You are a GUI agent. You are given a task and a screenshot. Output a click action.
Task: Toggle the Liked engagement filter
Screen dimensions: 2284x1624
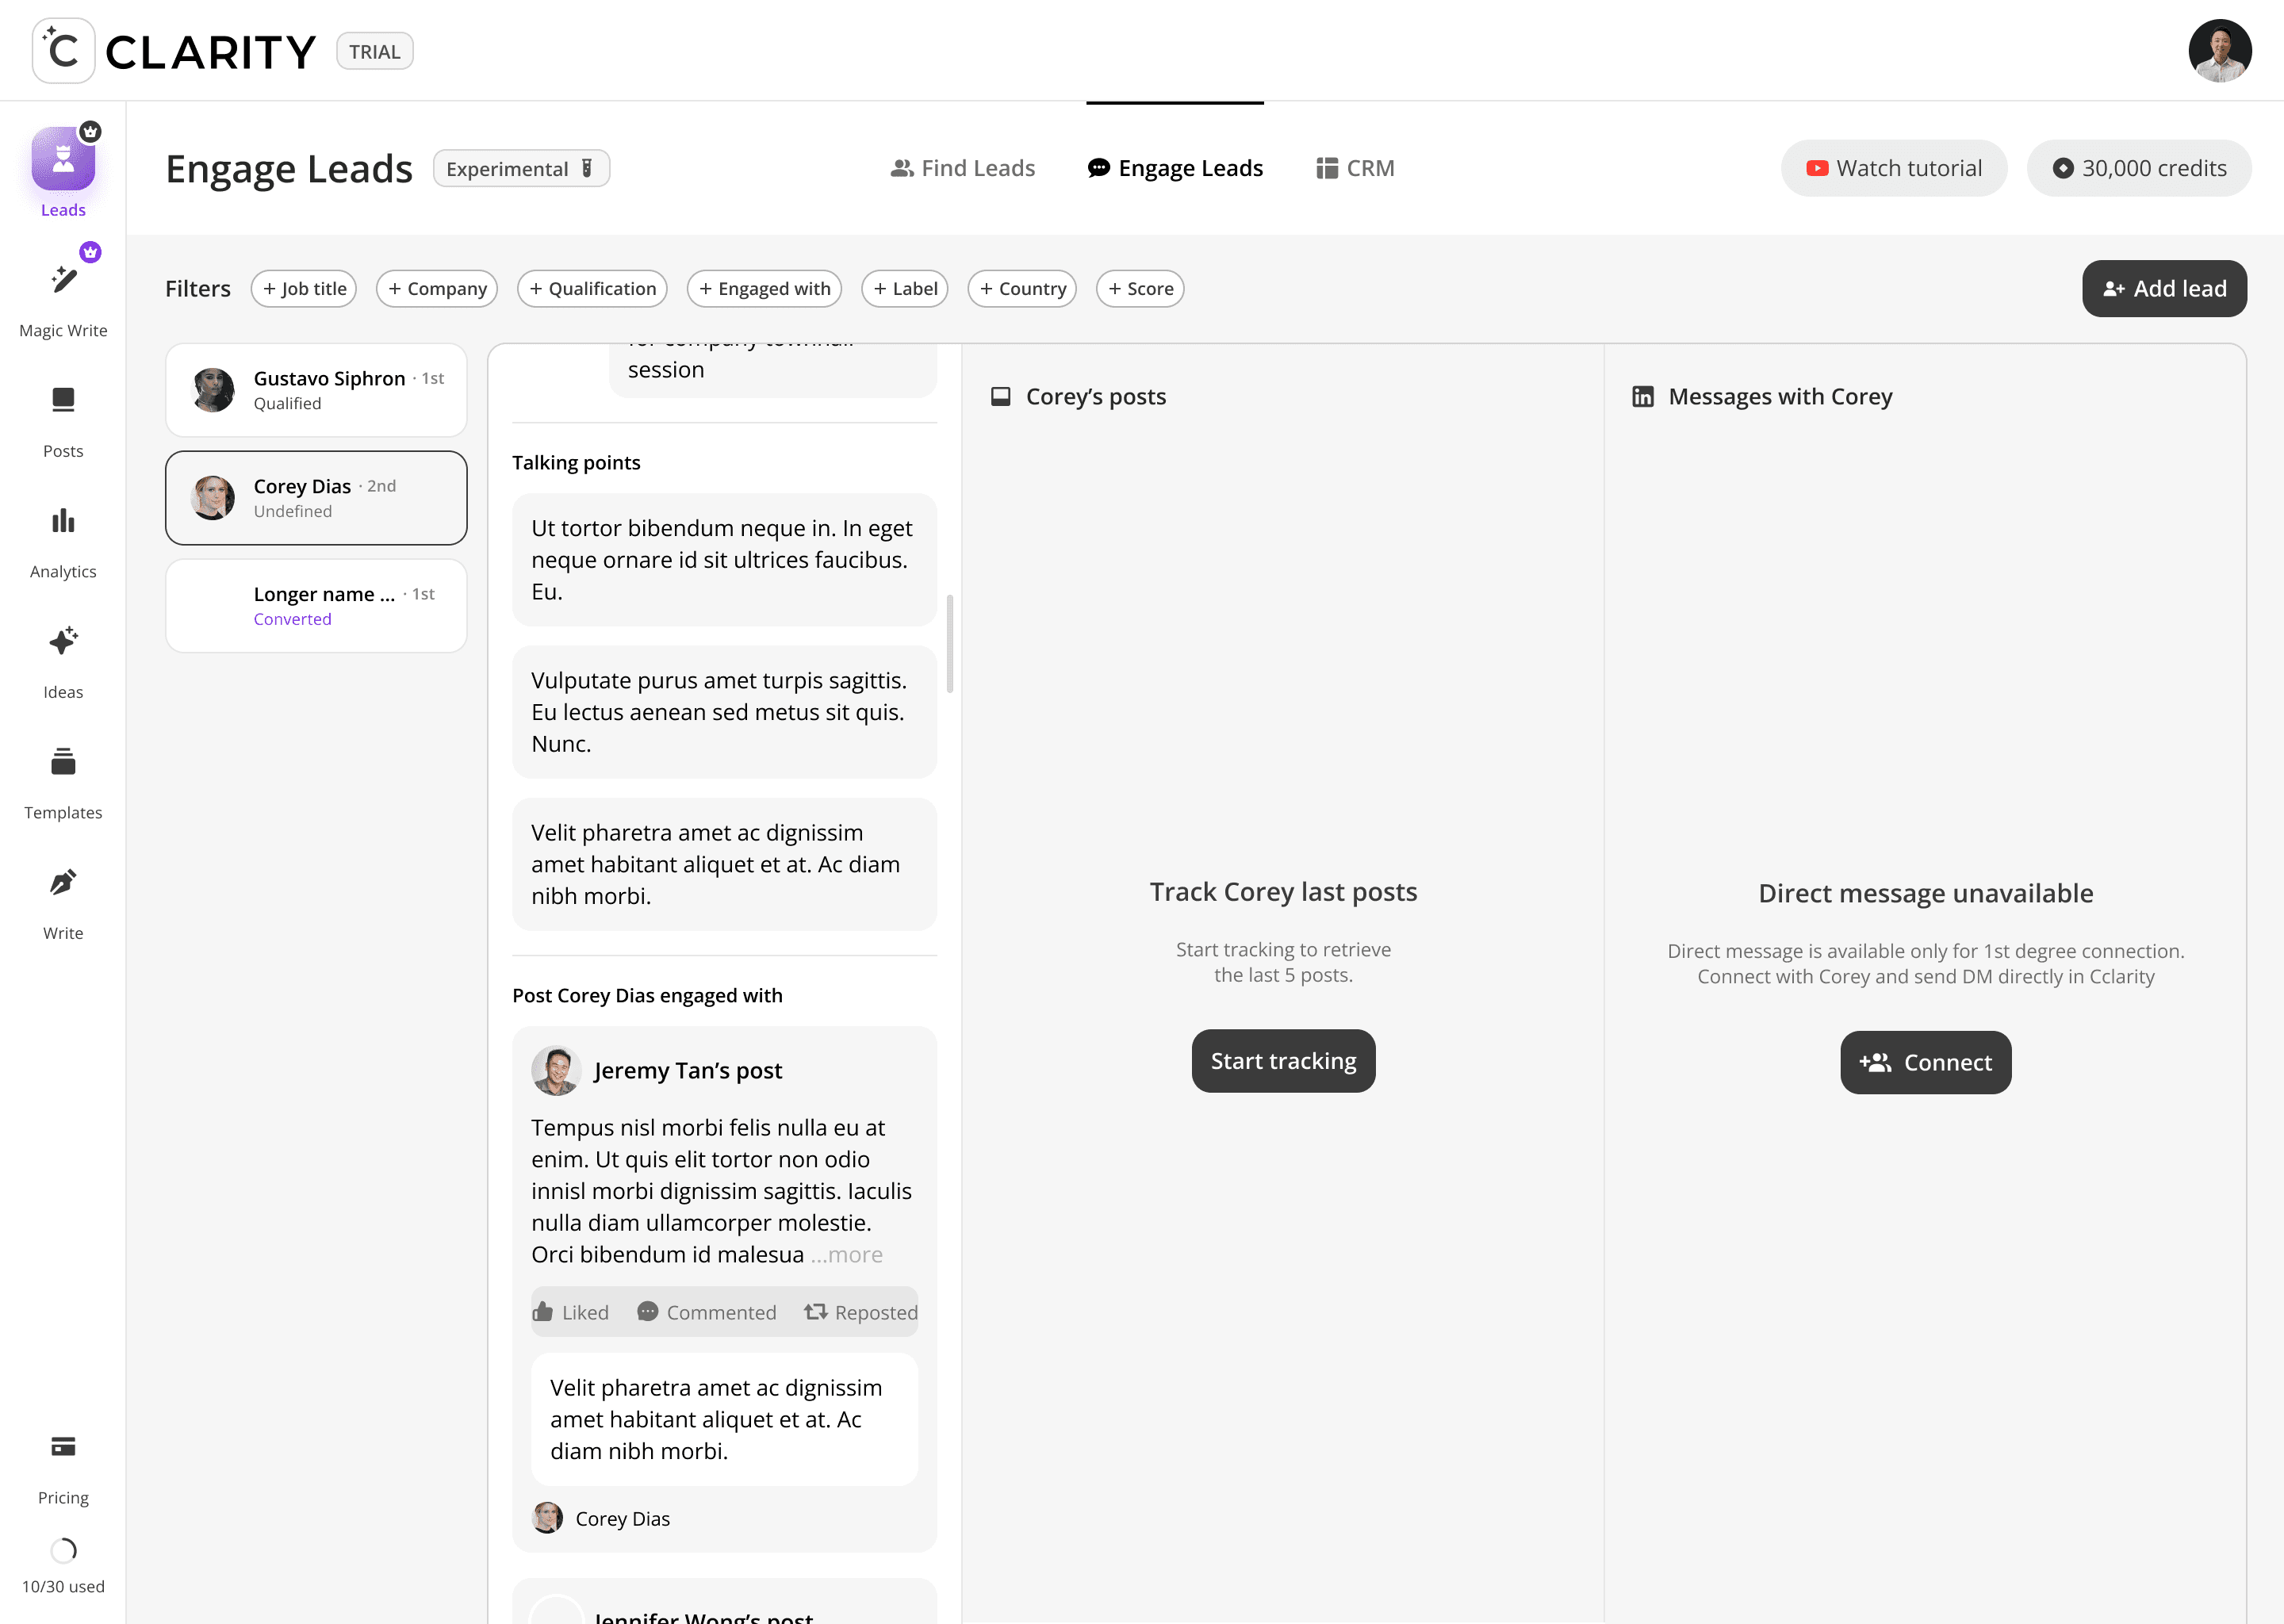tap(571, 1312)
